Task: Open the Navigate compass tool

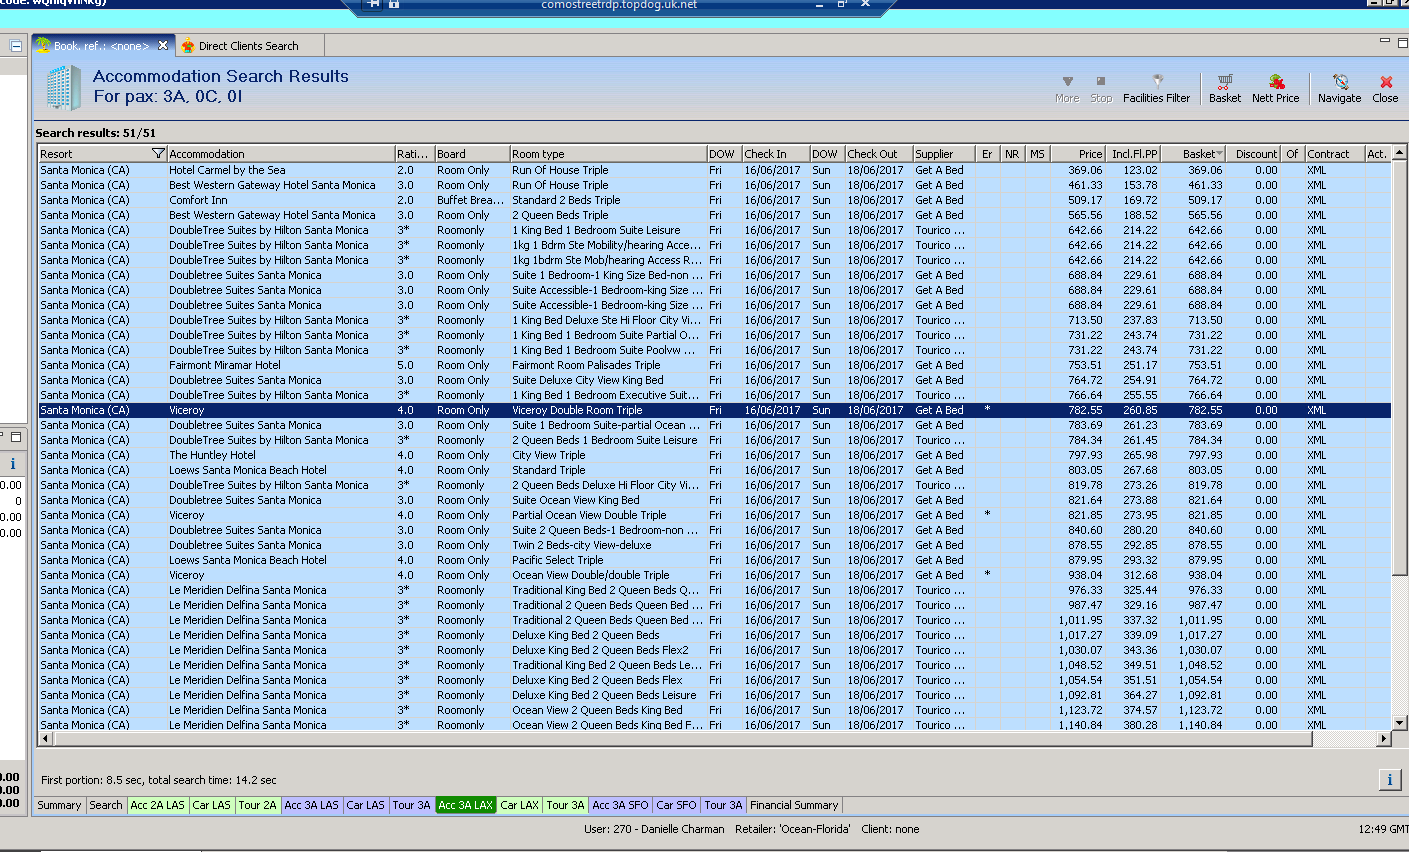Action: (1339, 88)
